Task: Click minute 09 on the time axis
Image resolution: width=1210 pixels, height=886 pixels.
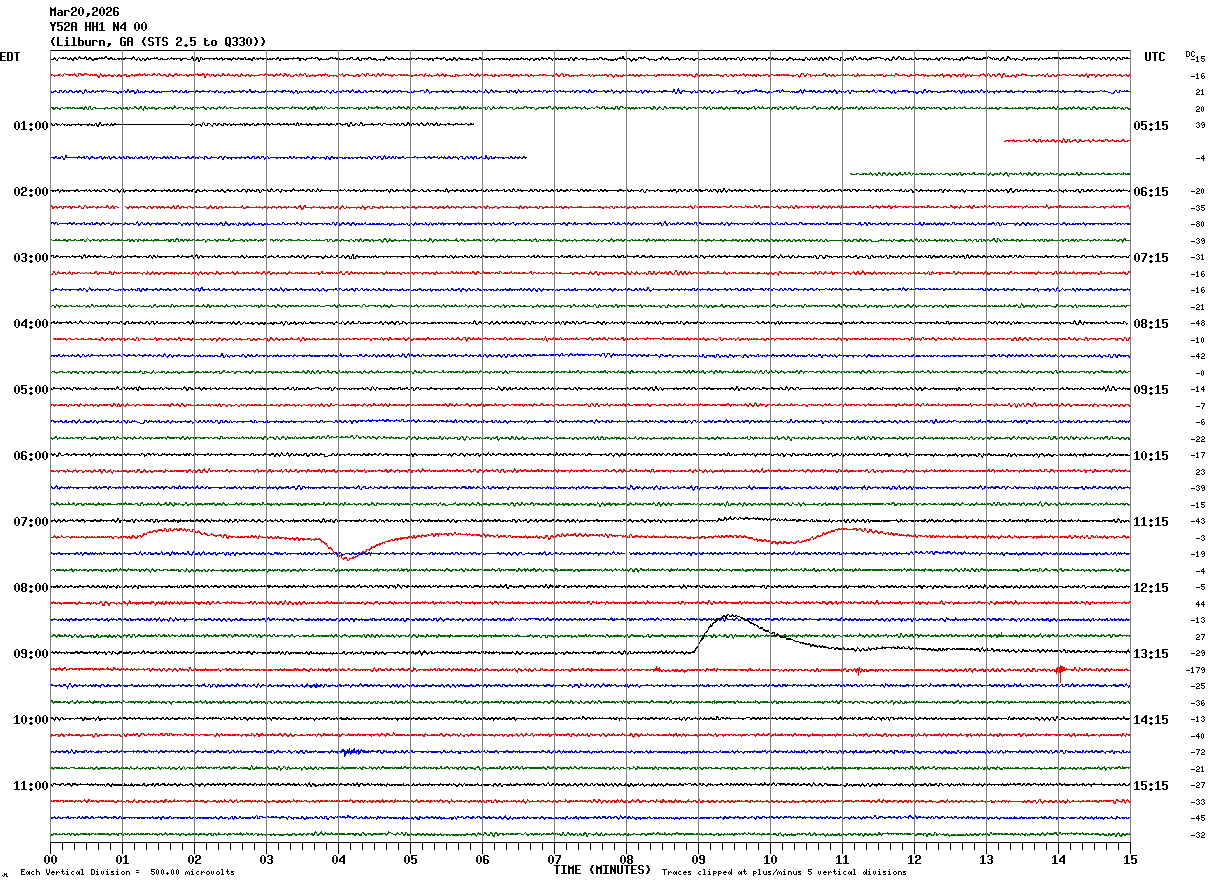Action: 698,859
